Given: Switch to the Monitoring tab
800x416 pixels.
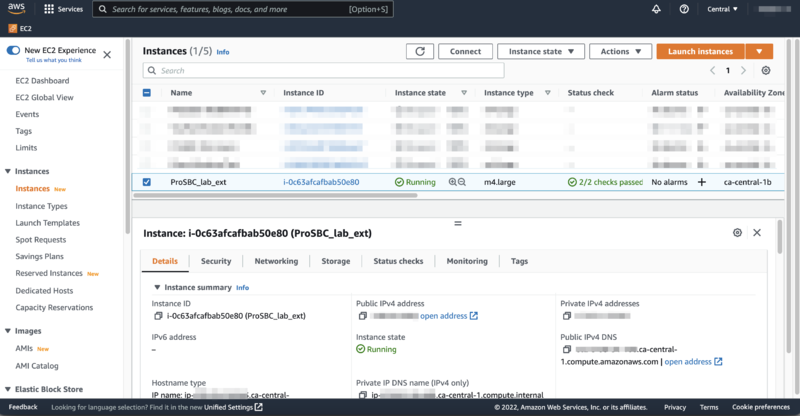Looking at the screenshot, I should (467, 261).
